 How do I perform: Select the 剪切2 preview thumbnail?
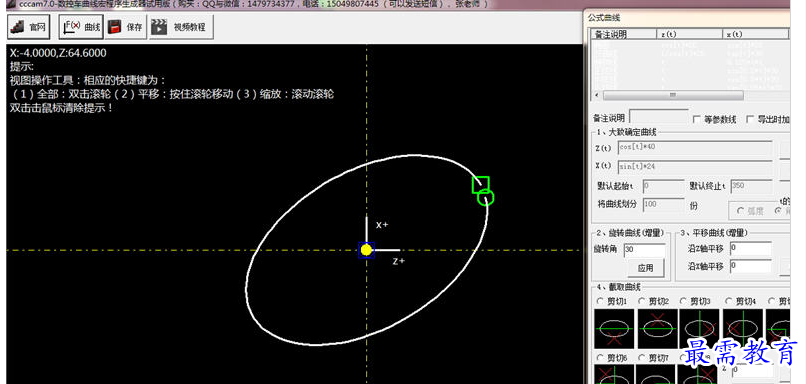tap(657, 328)
